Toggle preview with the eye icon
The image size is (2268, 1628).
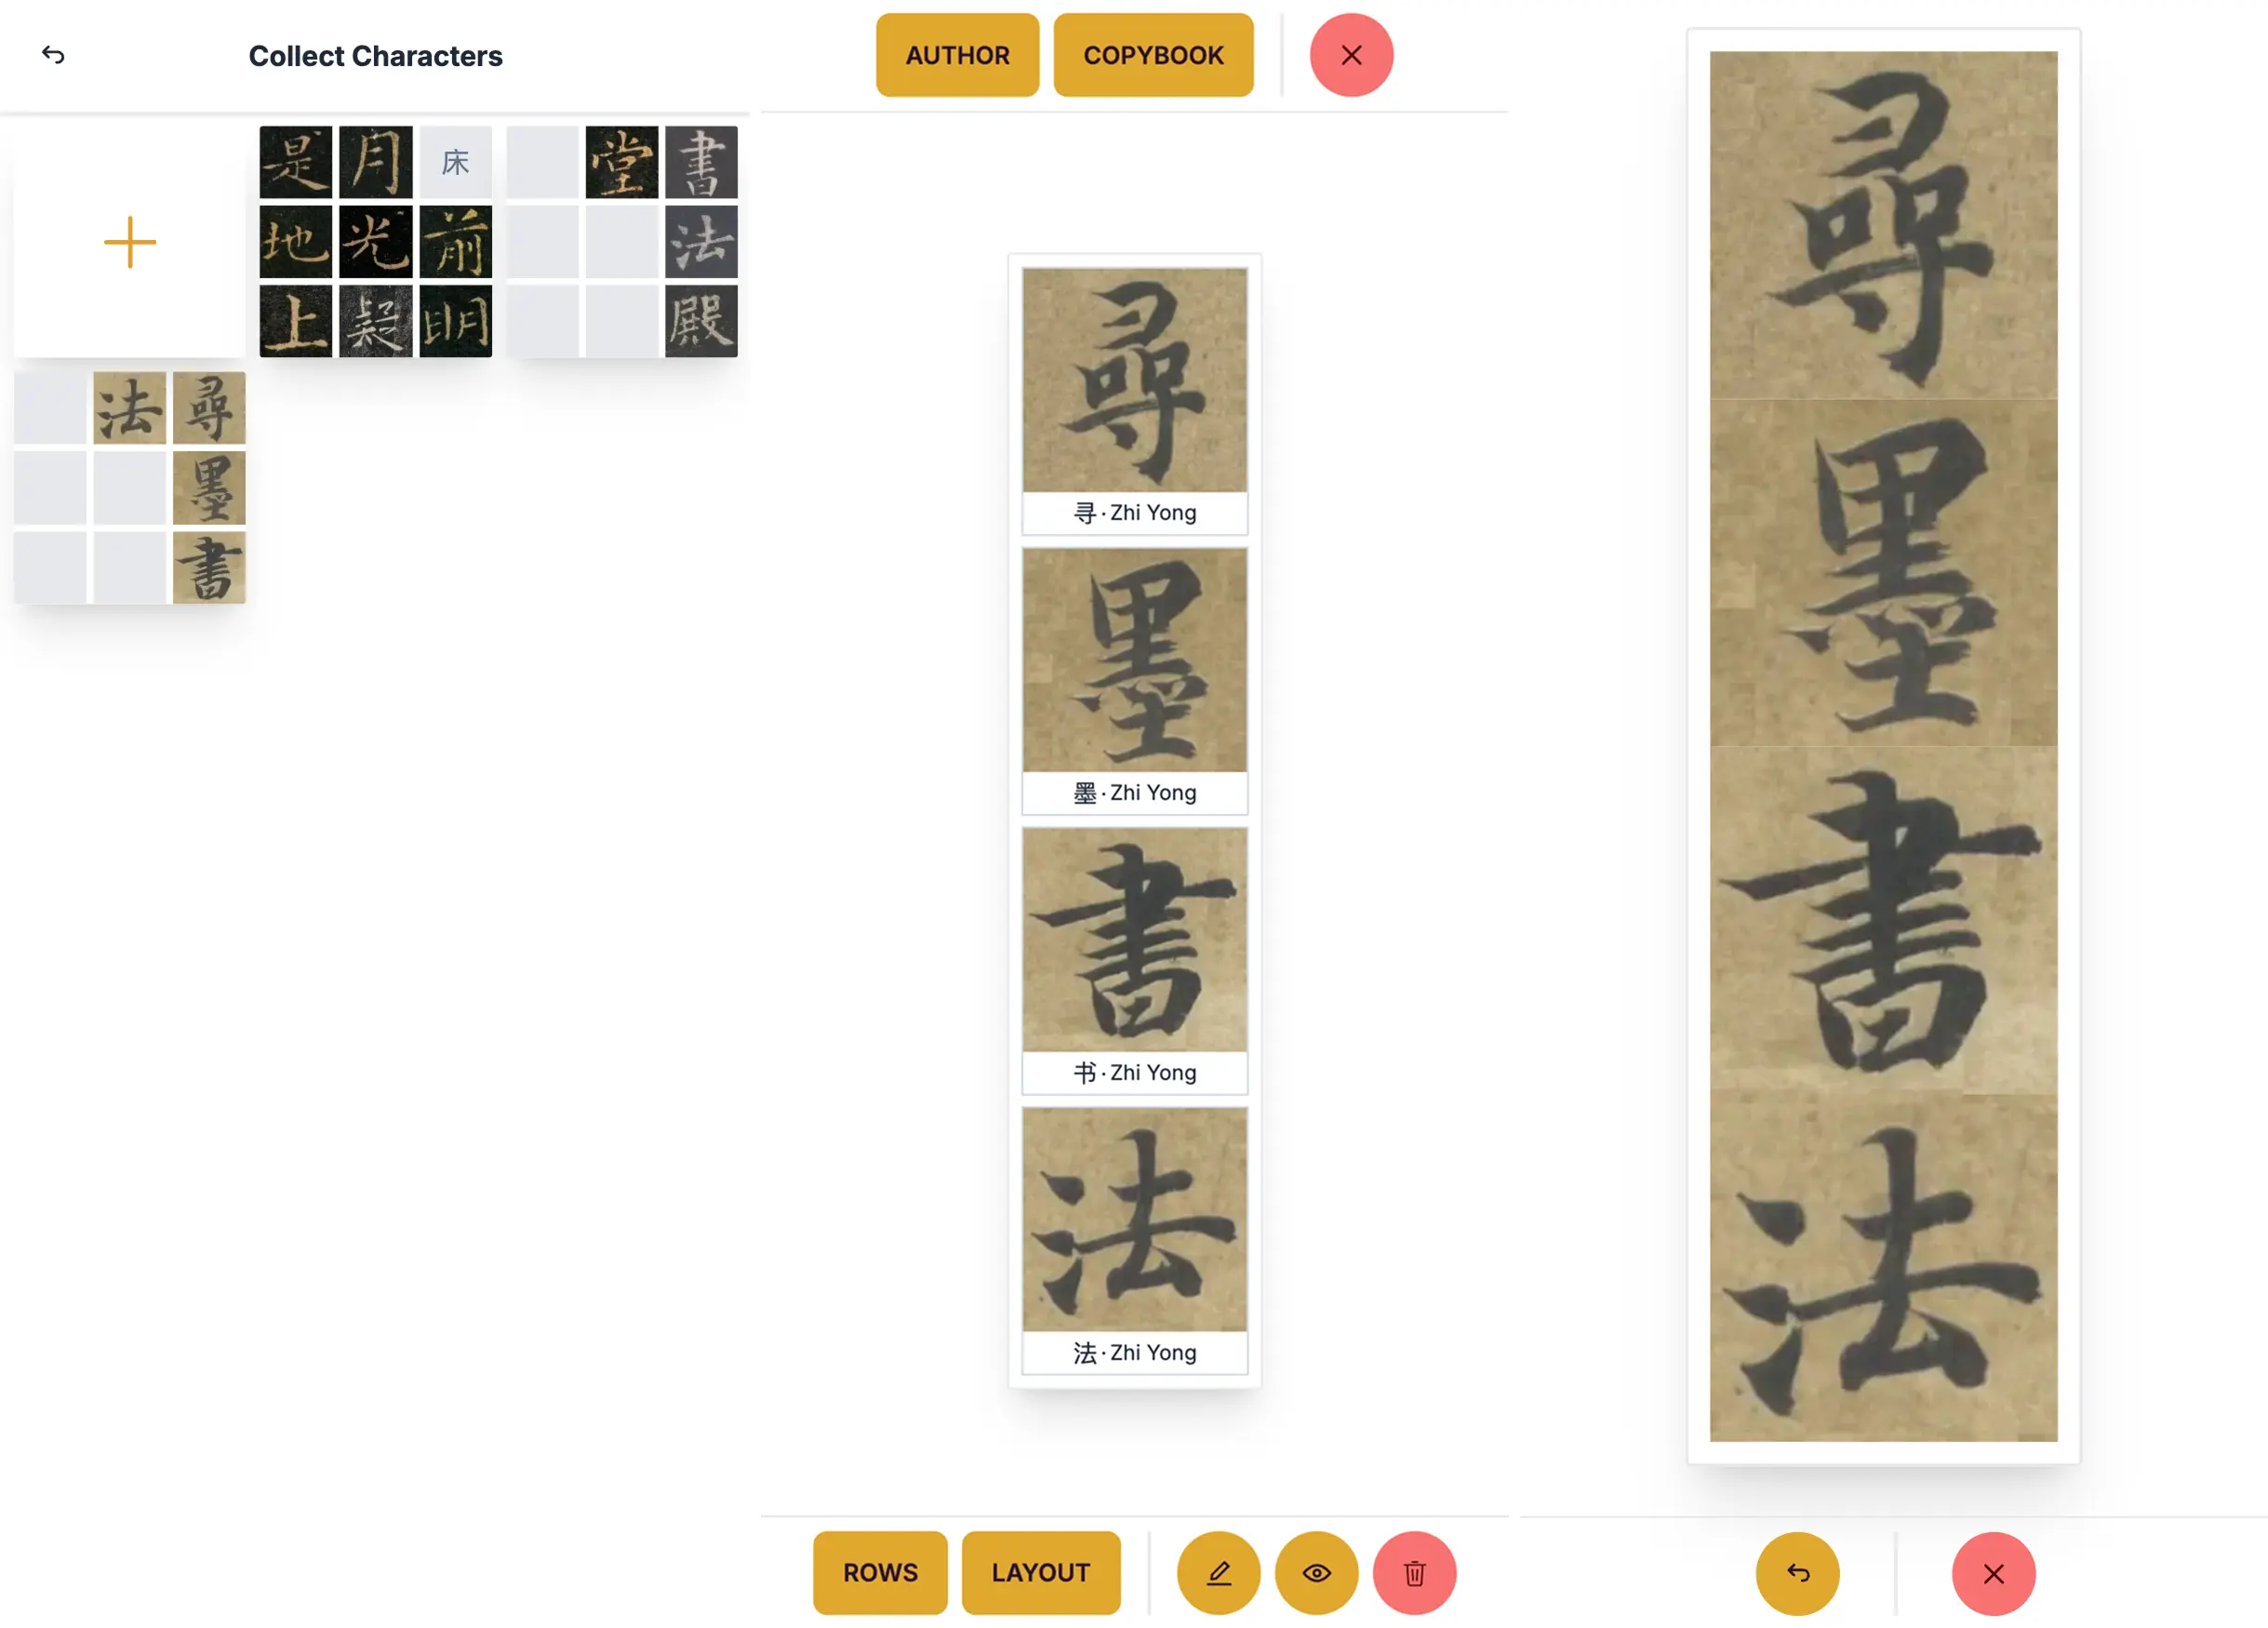[x=1316, y=1572]
